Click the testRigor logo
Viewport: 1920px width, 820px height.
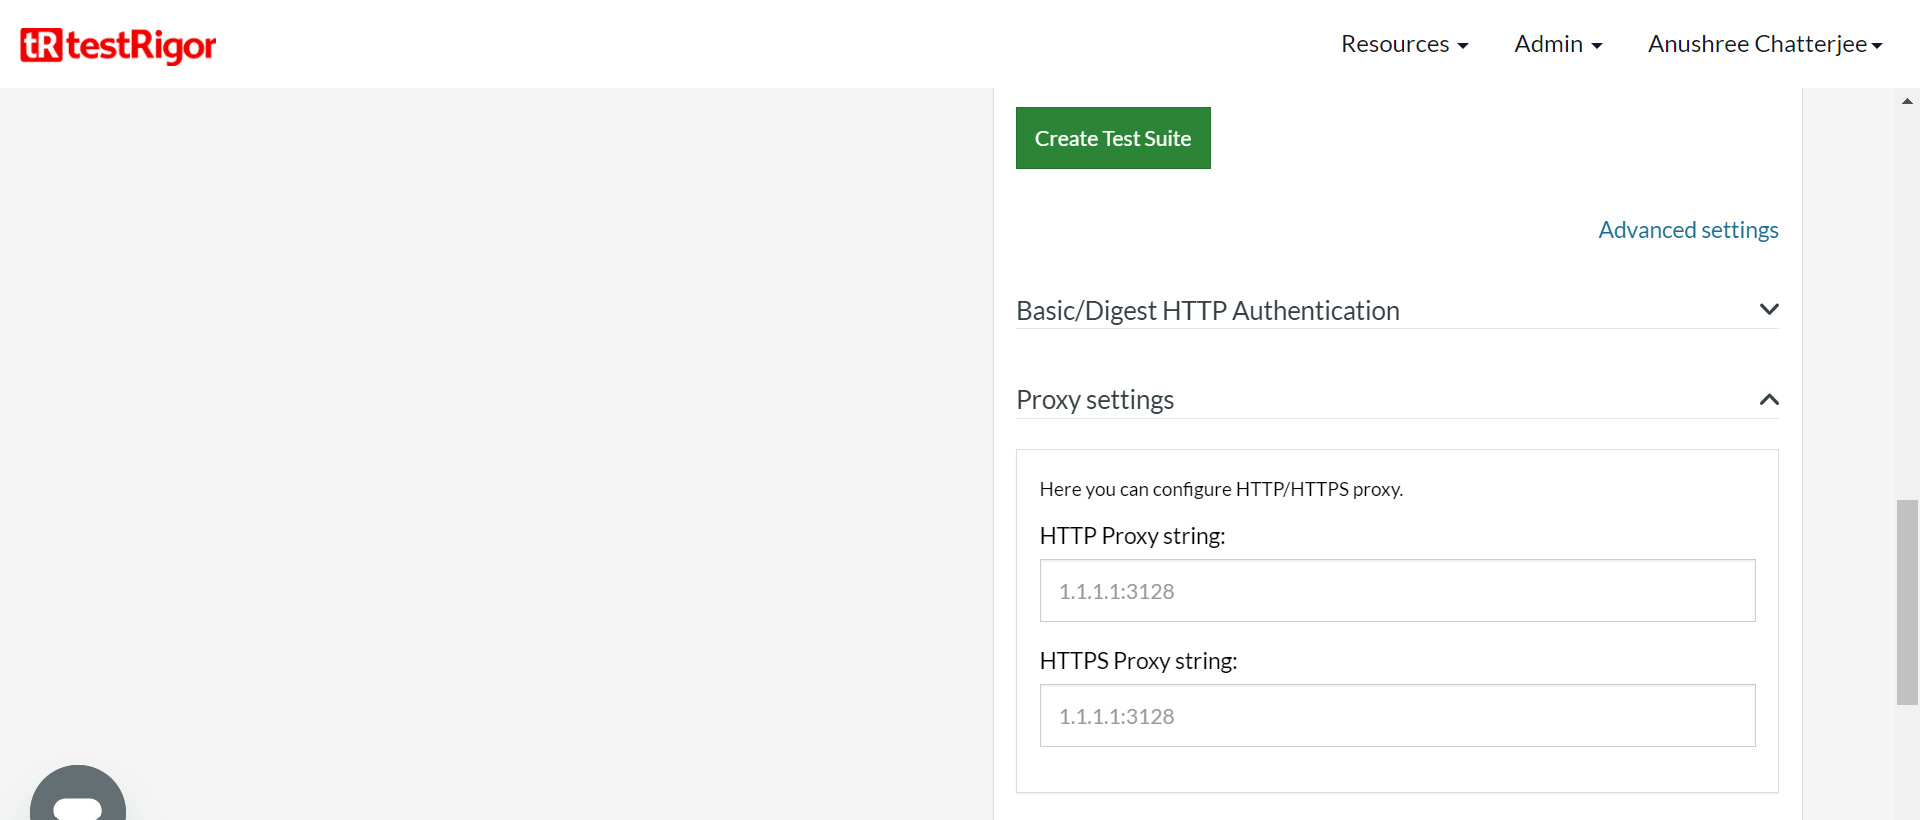click(118, 45)
